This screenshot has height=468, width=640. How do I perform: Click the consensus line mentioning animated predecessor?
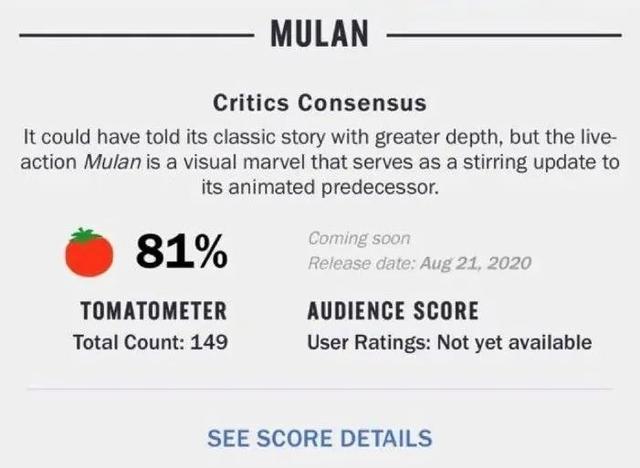click(x=320, y=188)
